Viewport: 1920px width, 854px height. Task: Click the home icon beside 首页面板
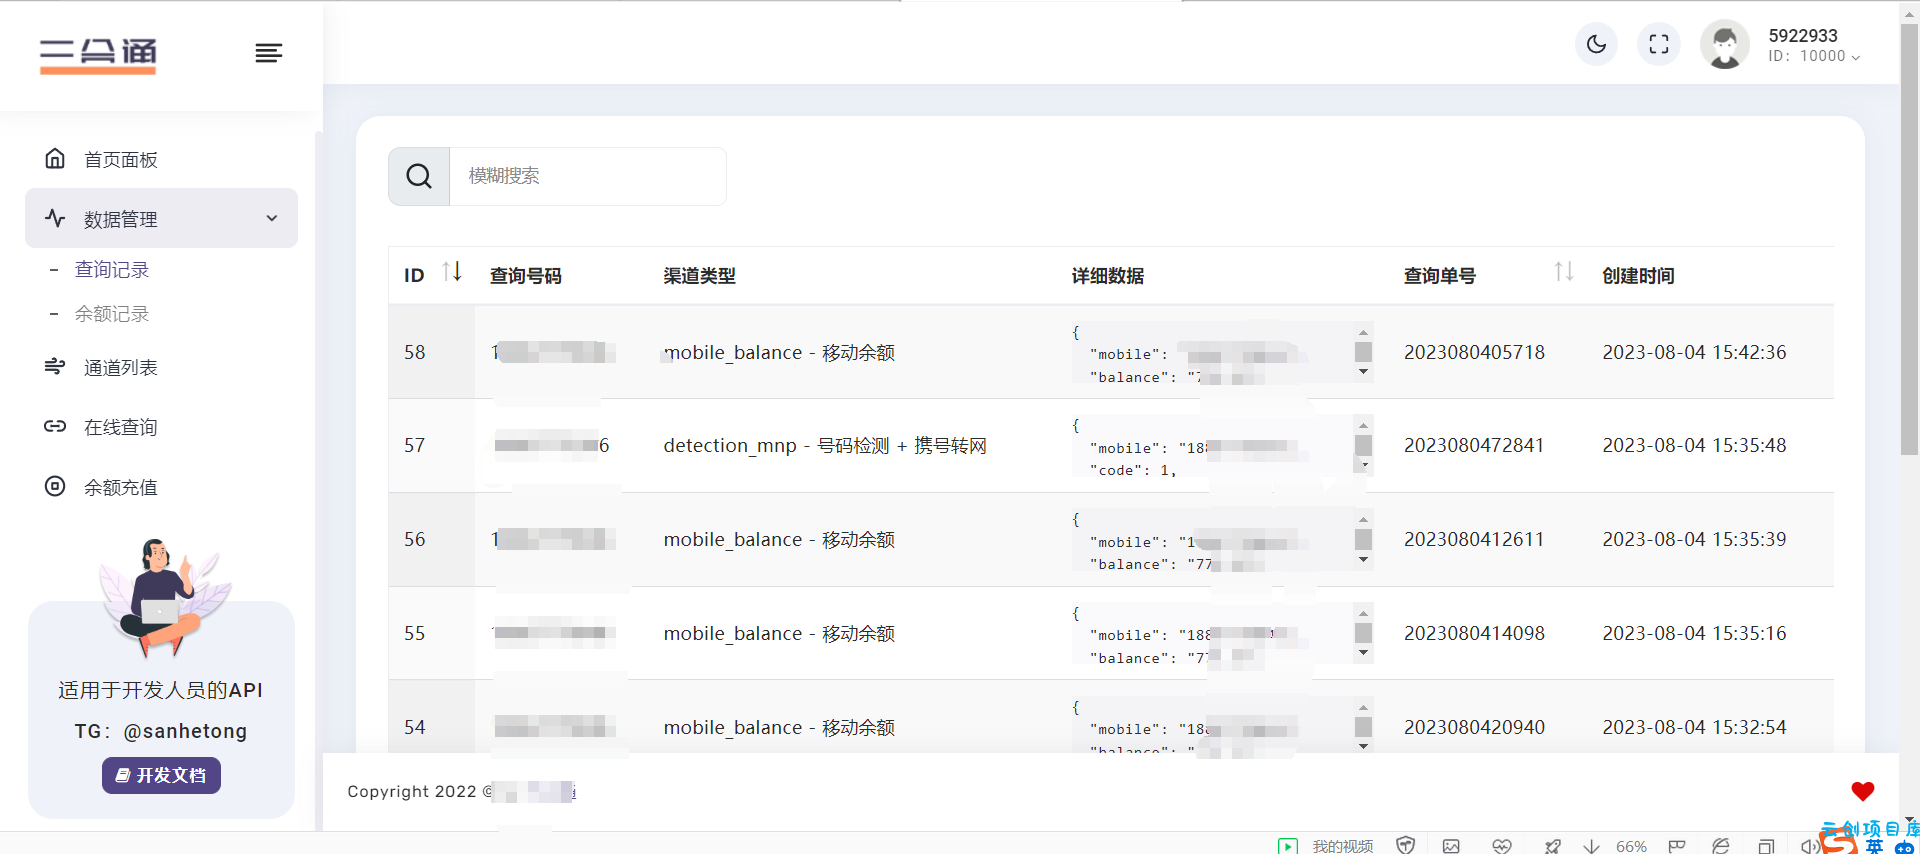(55, 158)
